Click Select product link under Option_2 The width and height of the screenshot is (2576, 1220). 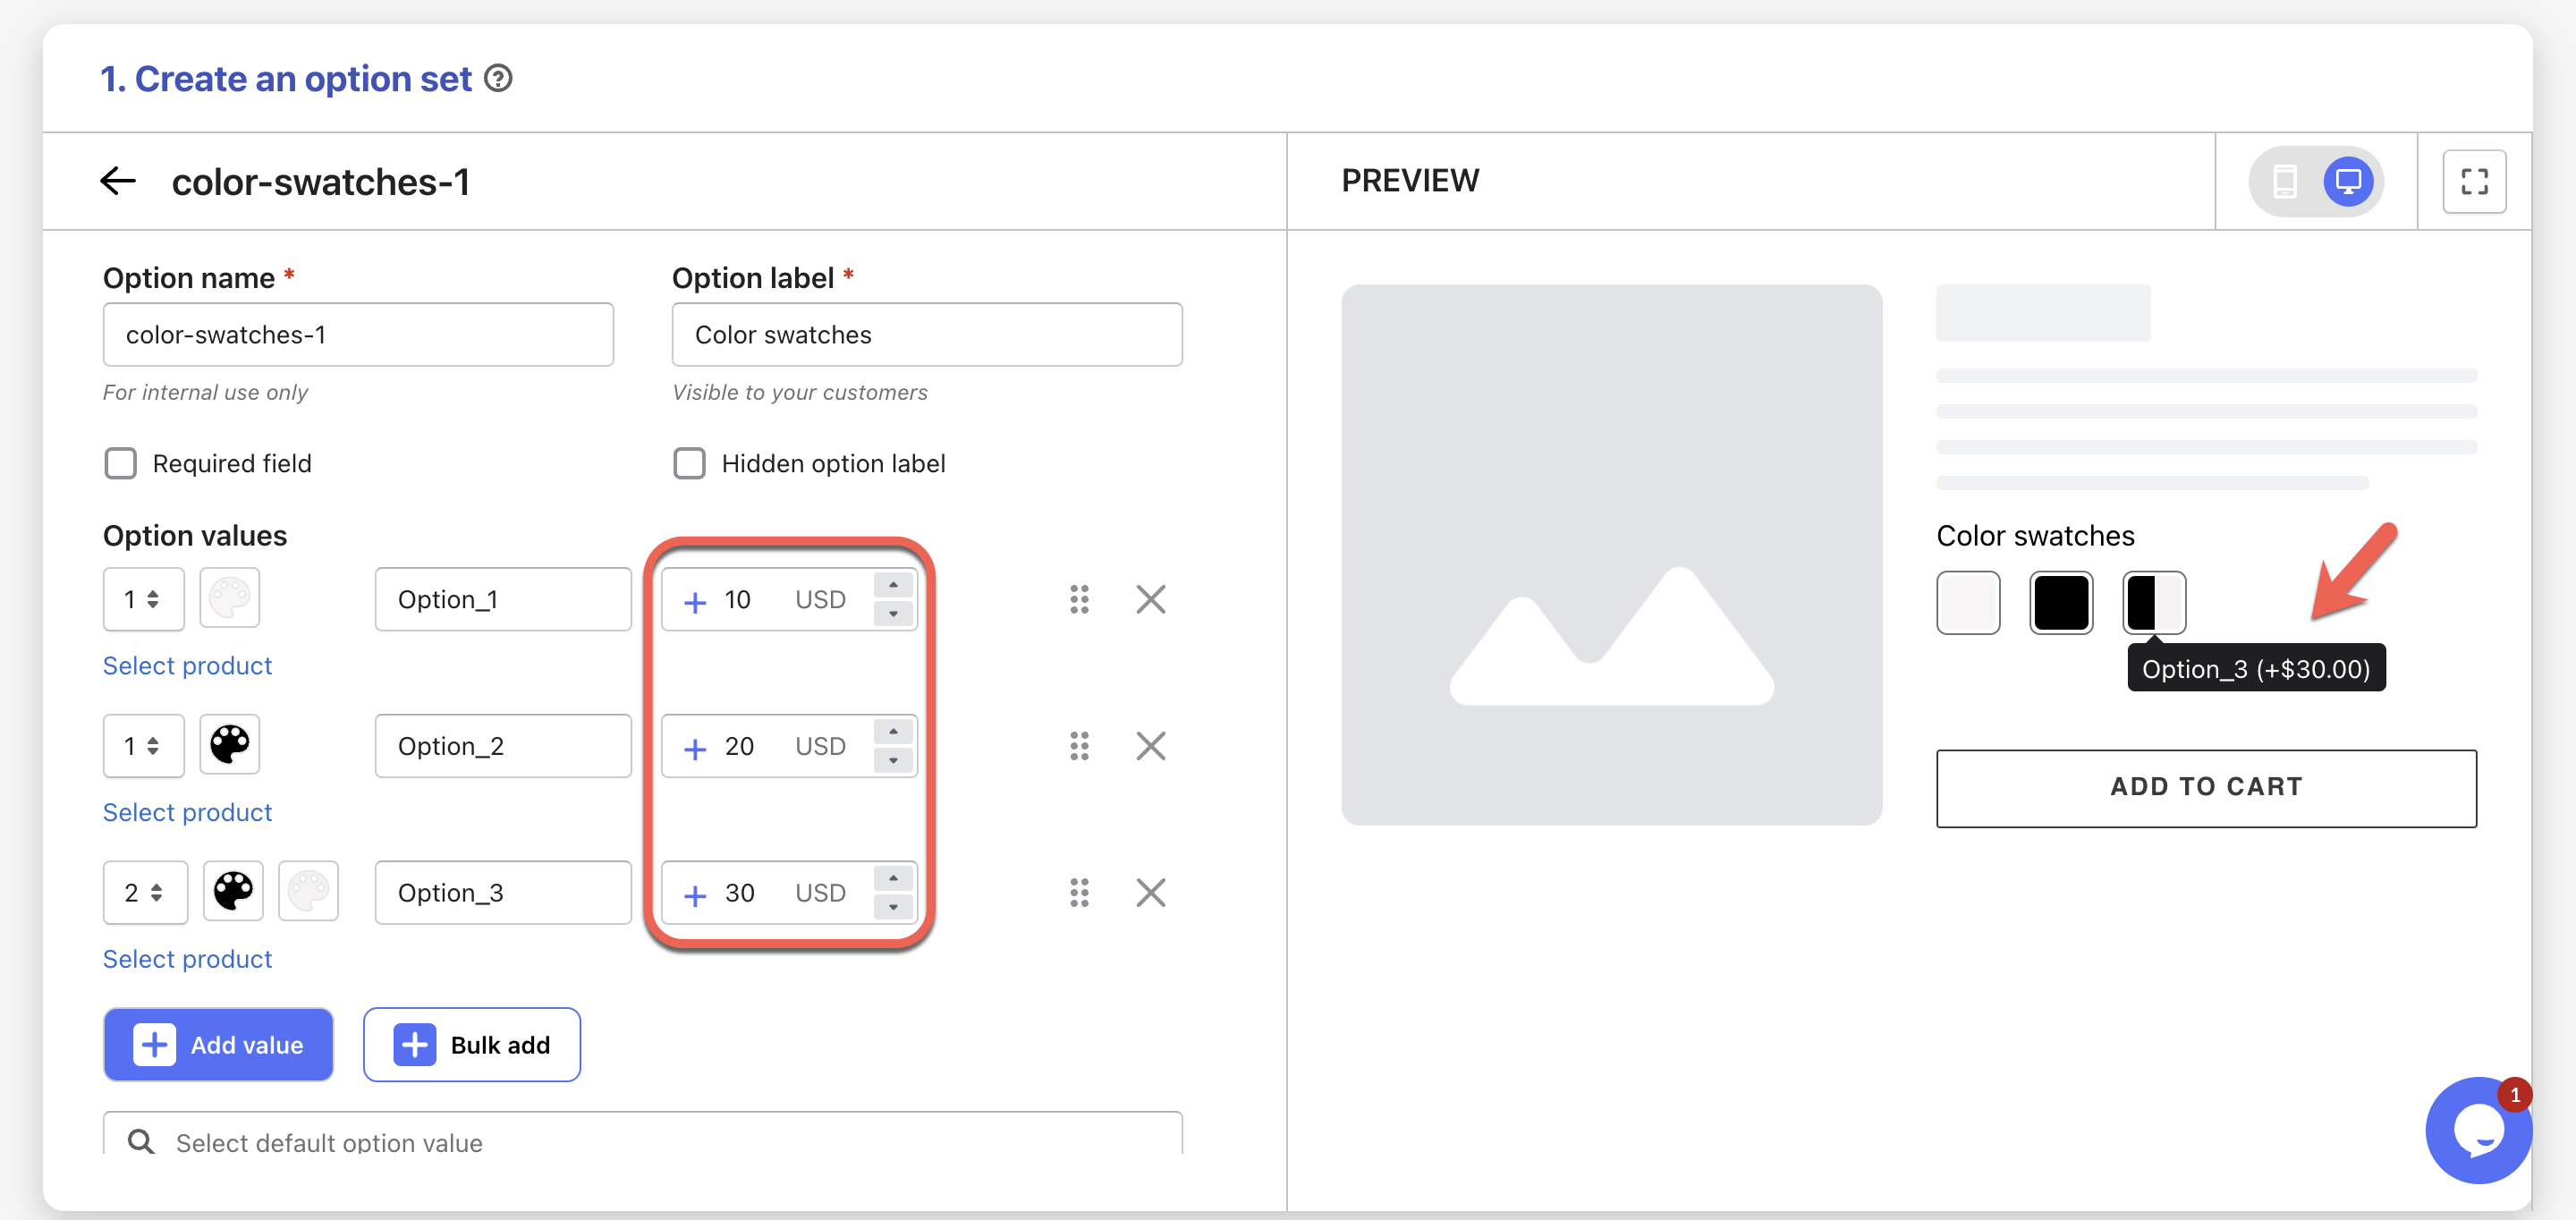[187, 812]
